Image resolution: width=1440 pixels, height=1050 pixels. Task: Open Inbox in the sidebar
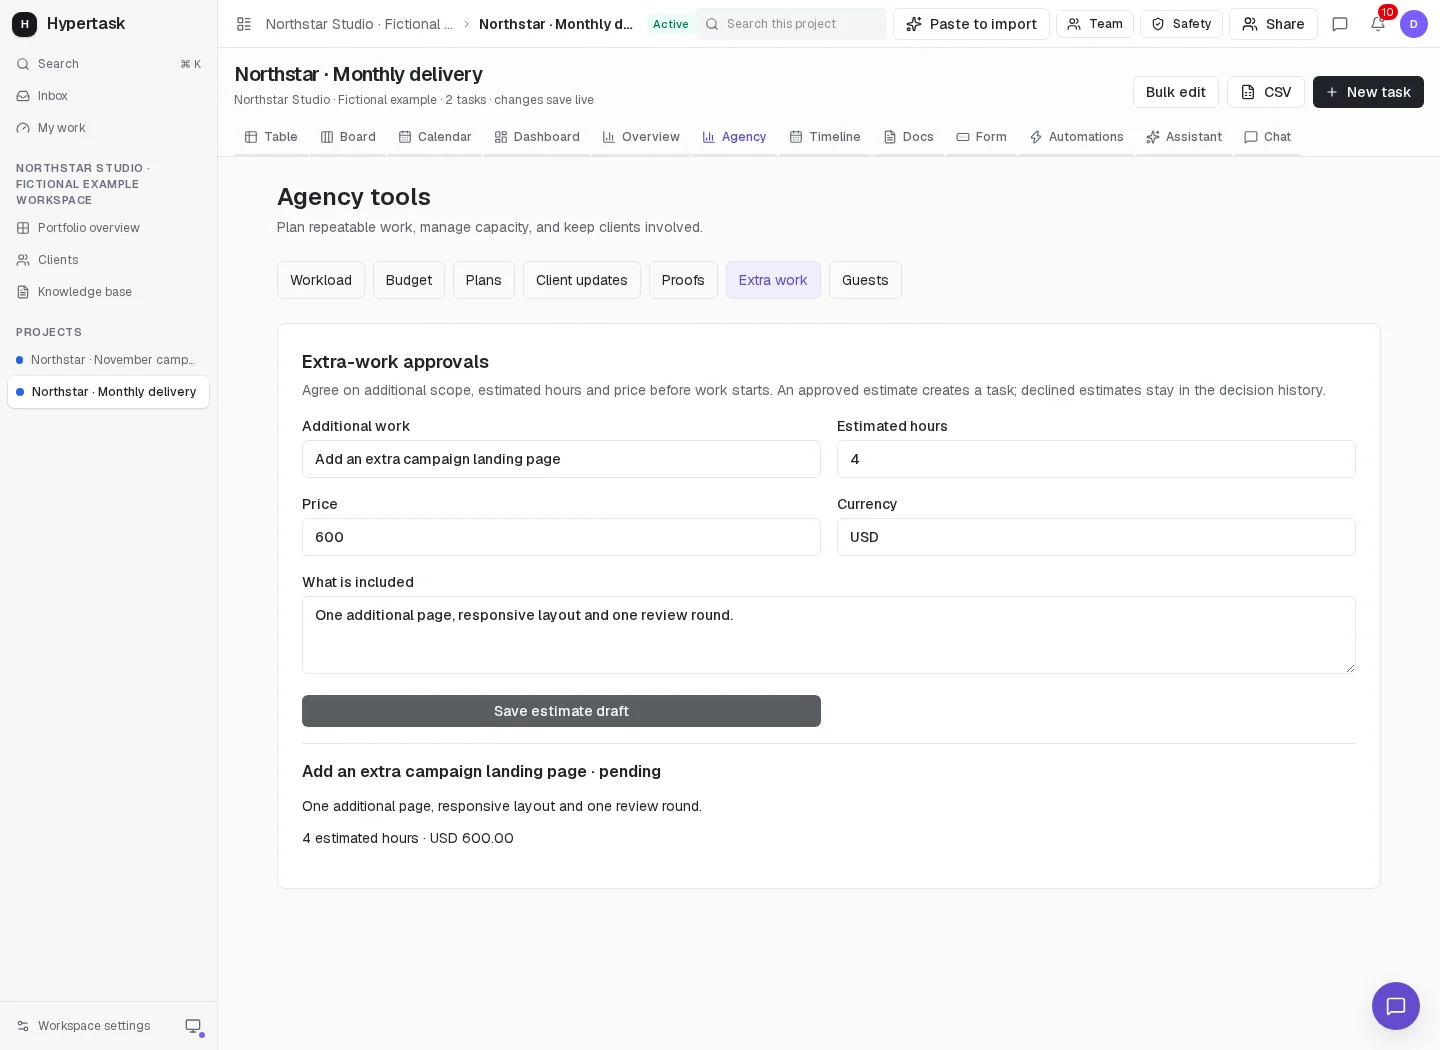[x=108, y=96]
